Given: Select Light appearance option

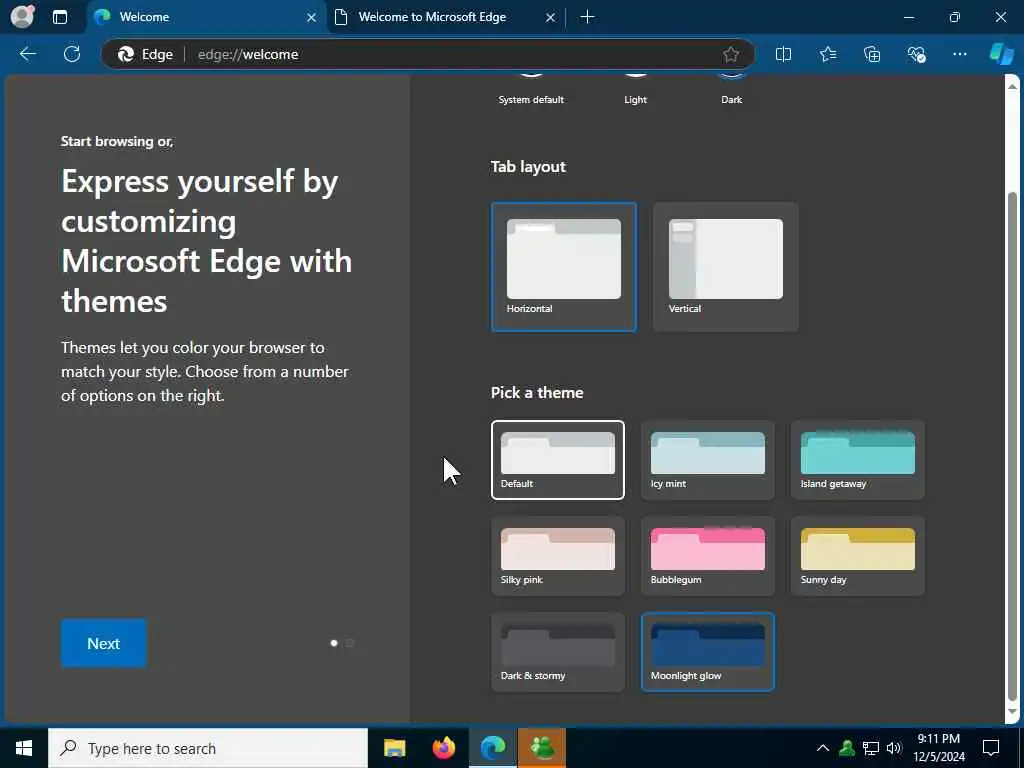Looking at the screenshot, I should [x=635, y=89].
